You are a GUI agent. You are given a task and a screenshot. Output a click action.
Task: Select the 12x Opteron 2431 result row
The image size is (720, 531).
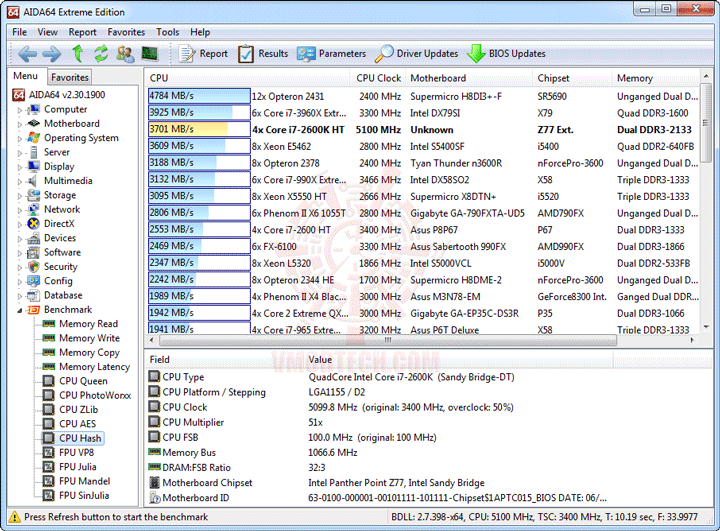pyautogui.click(x=423, y=96)
